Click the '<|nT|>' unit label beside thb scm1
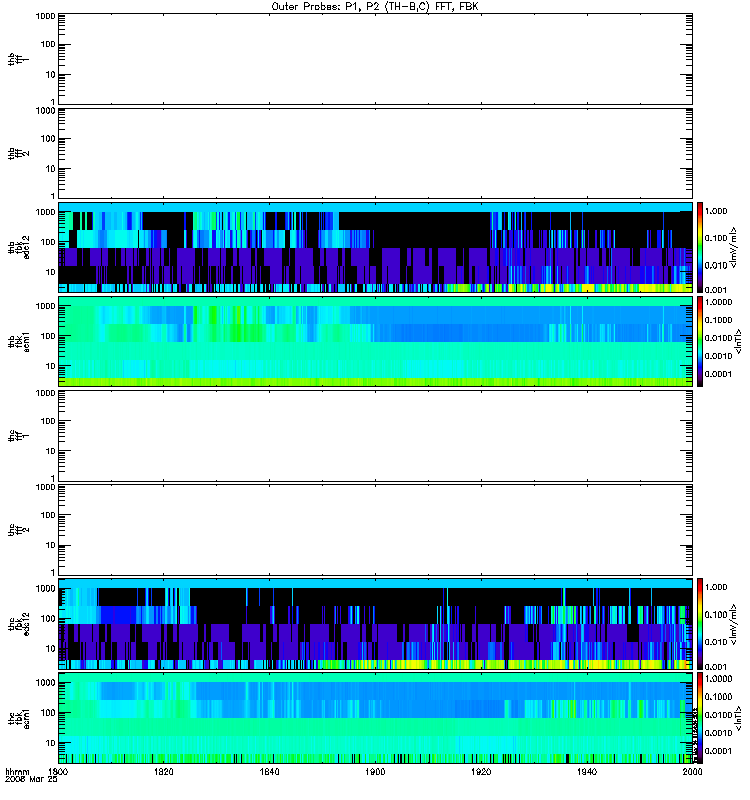This screenshot has height=800, width=750. [737, 341]
